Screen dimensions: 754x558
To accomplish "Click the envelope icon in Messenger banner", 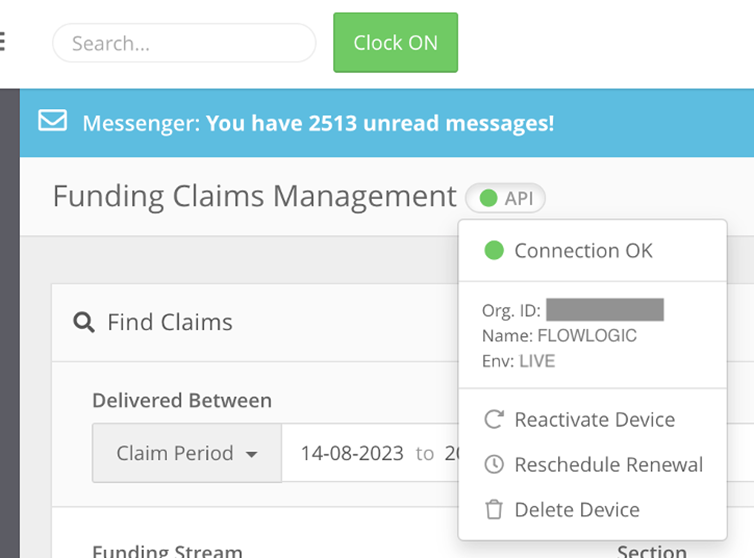I will coord(52,122).
